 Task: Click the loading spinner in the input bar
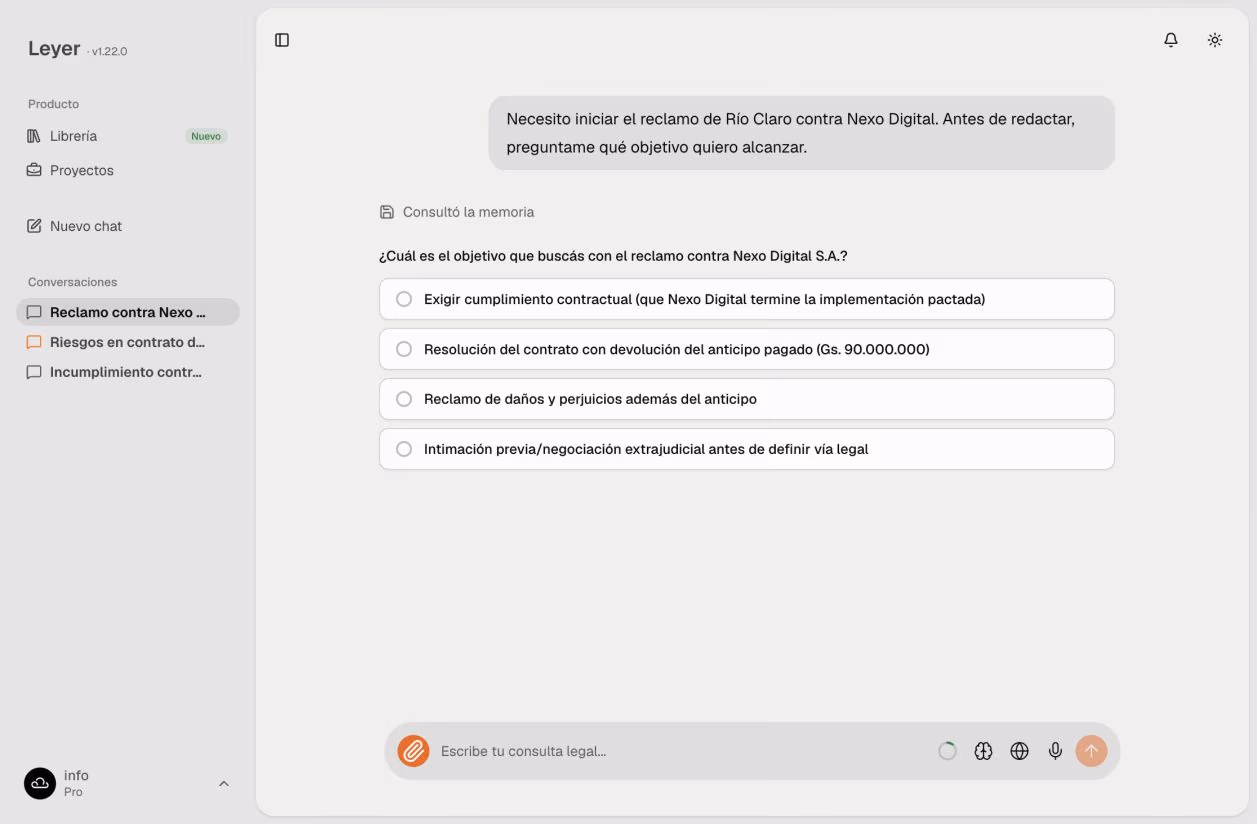pos(947,751)
